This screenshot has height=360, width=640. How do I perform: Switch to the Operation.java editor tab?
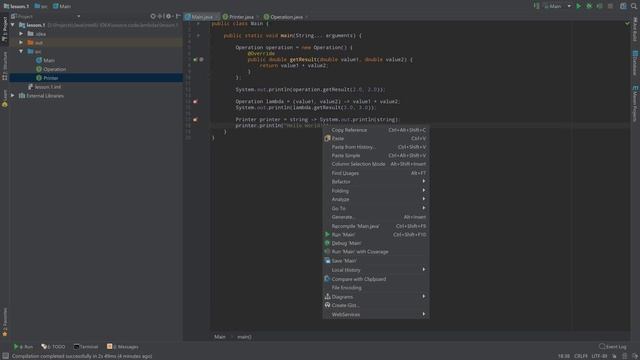(x=286, y=17)
